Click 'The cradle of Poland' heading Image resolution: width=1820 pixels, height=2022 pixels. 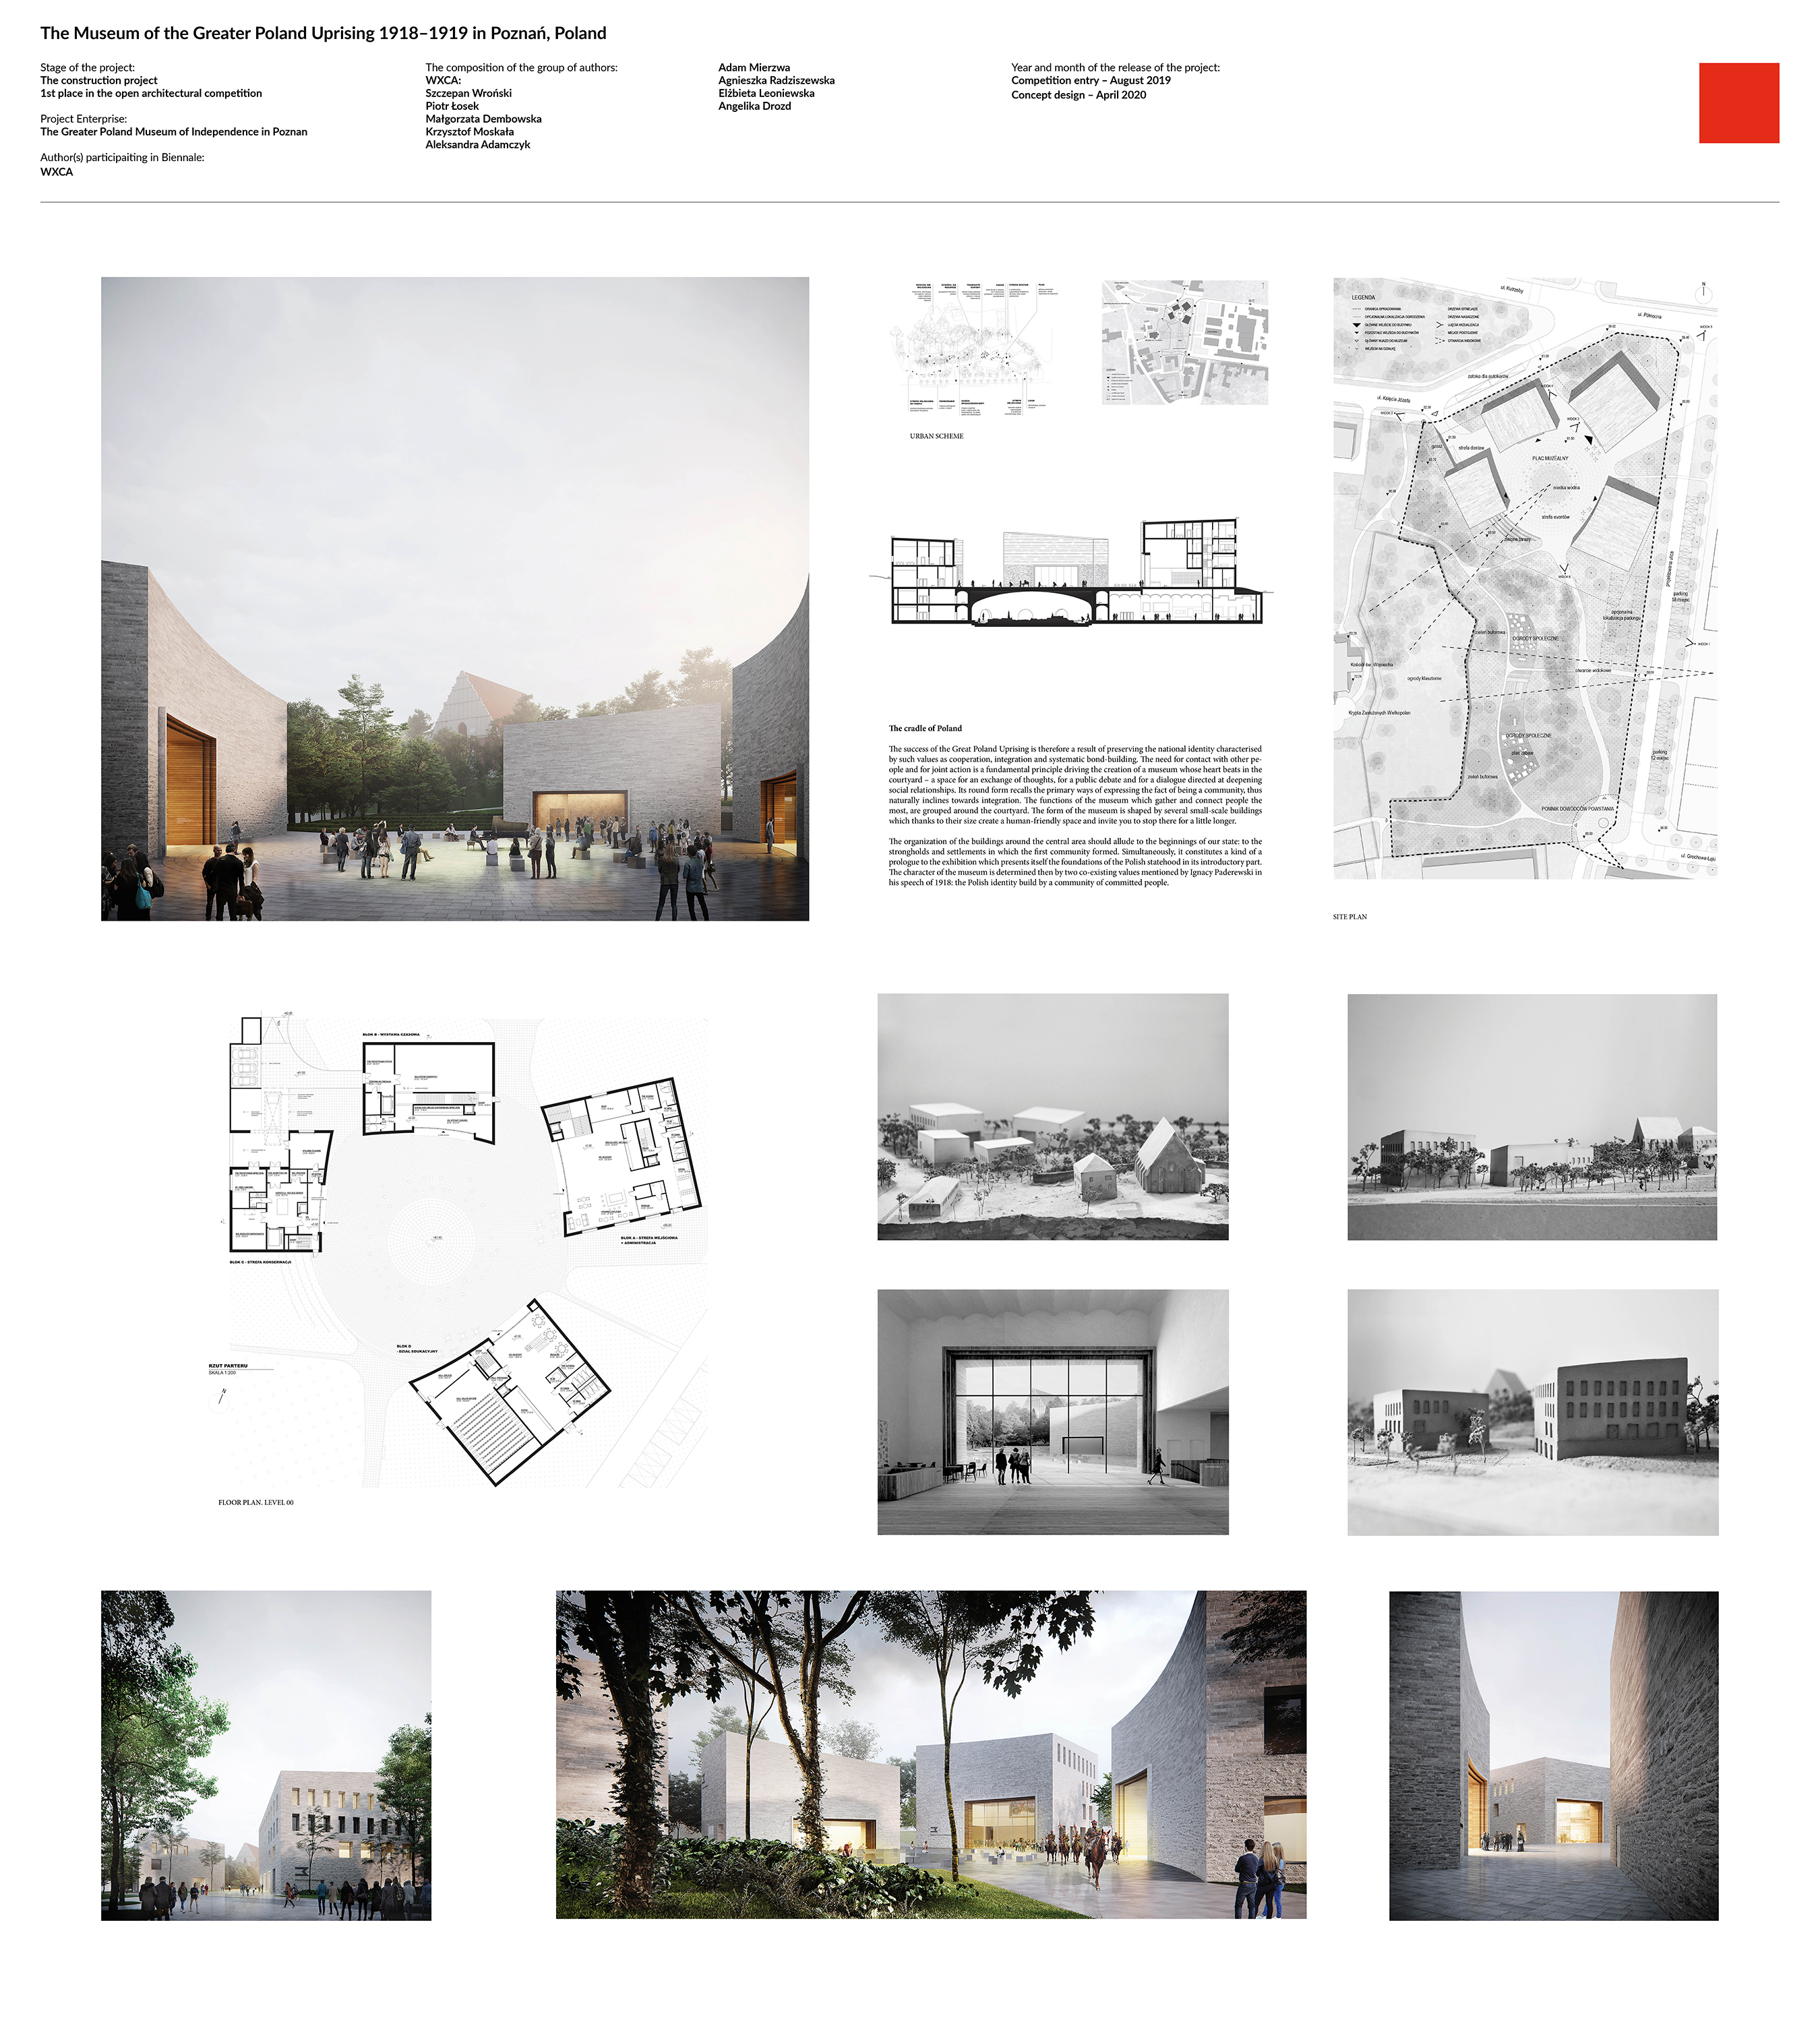(x=925, y=728)
